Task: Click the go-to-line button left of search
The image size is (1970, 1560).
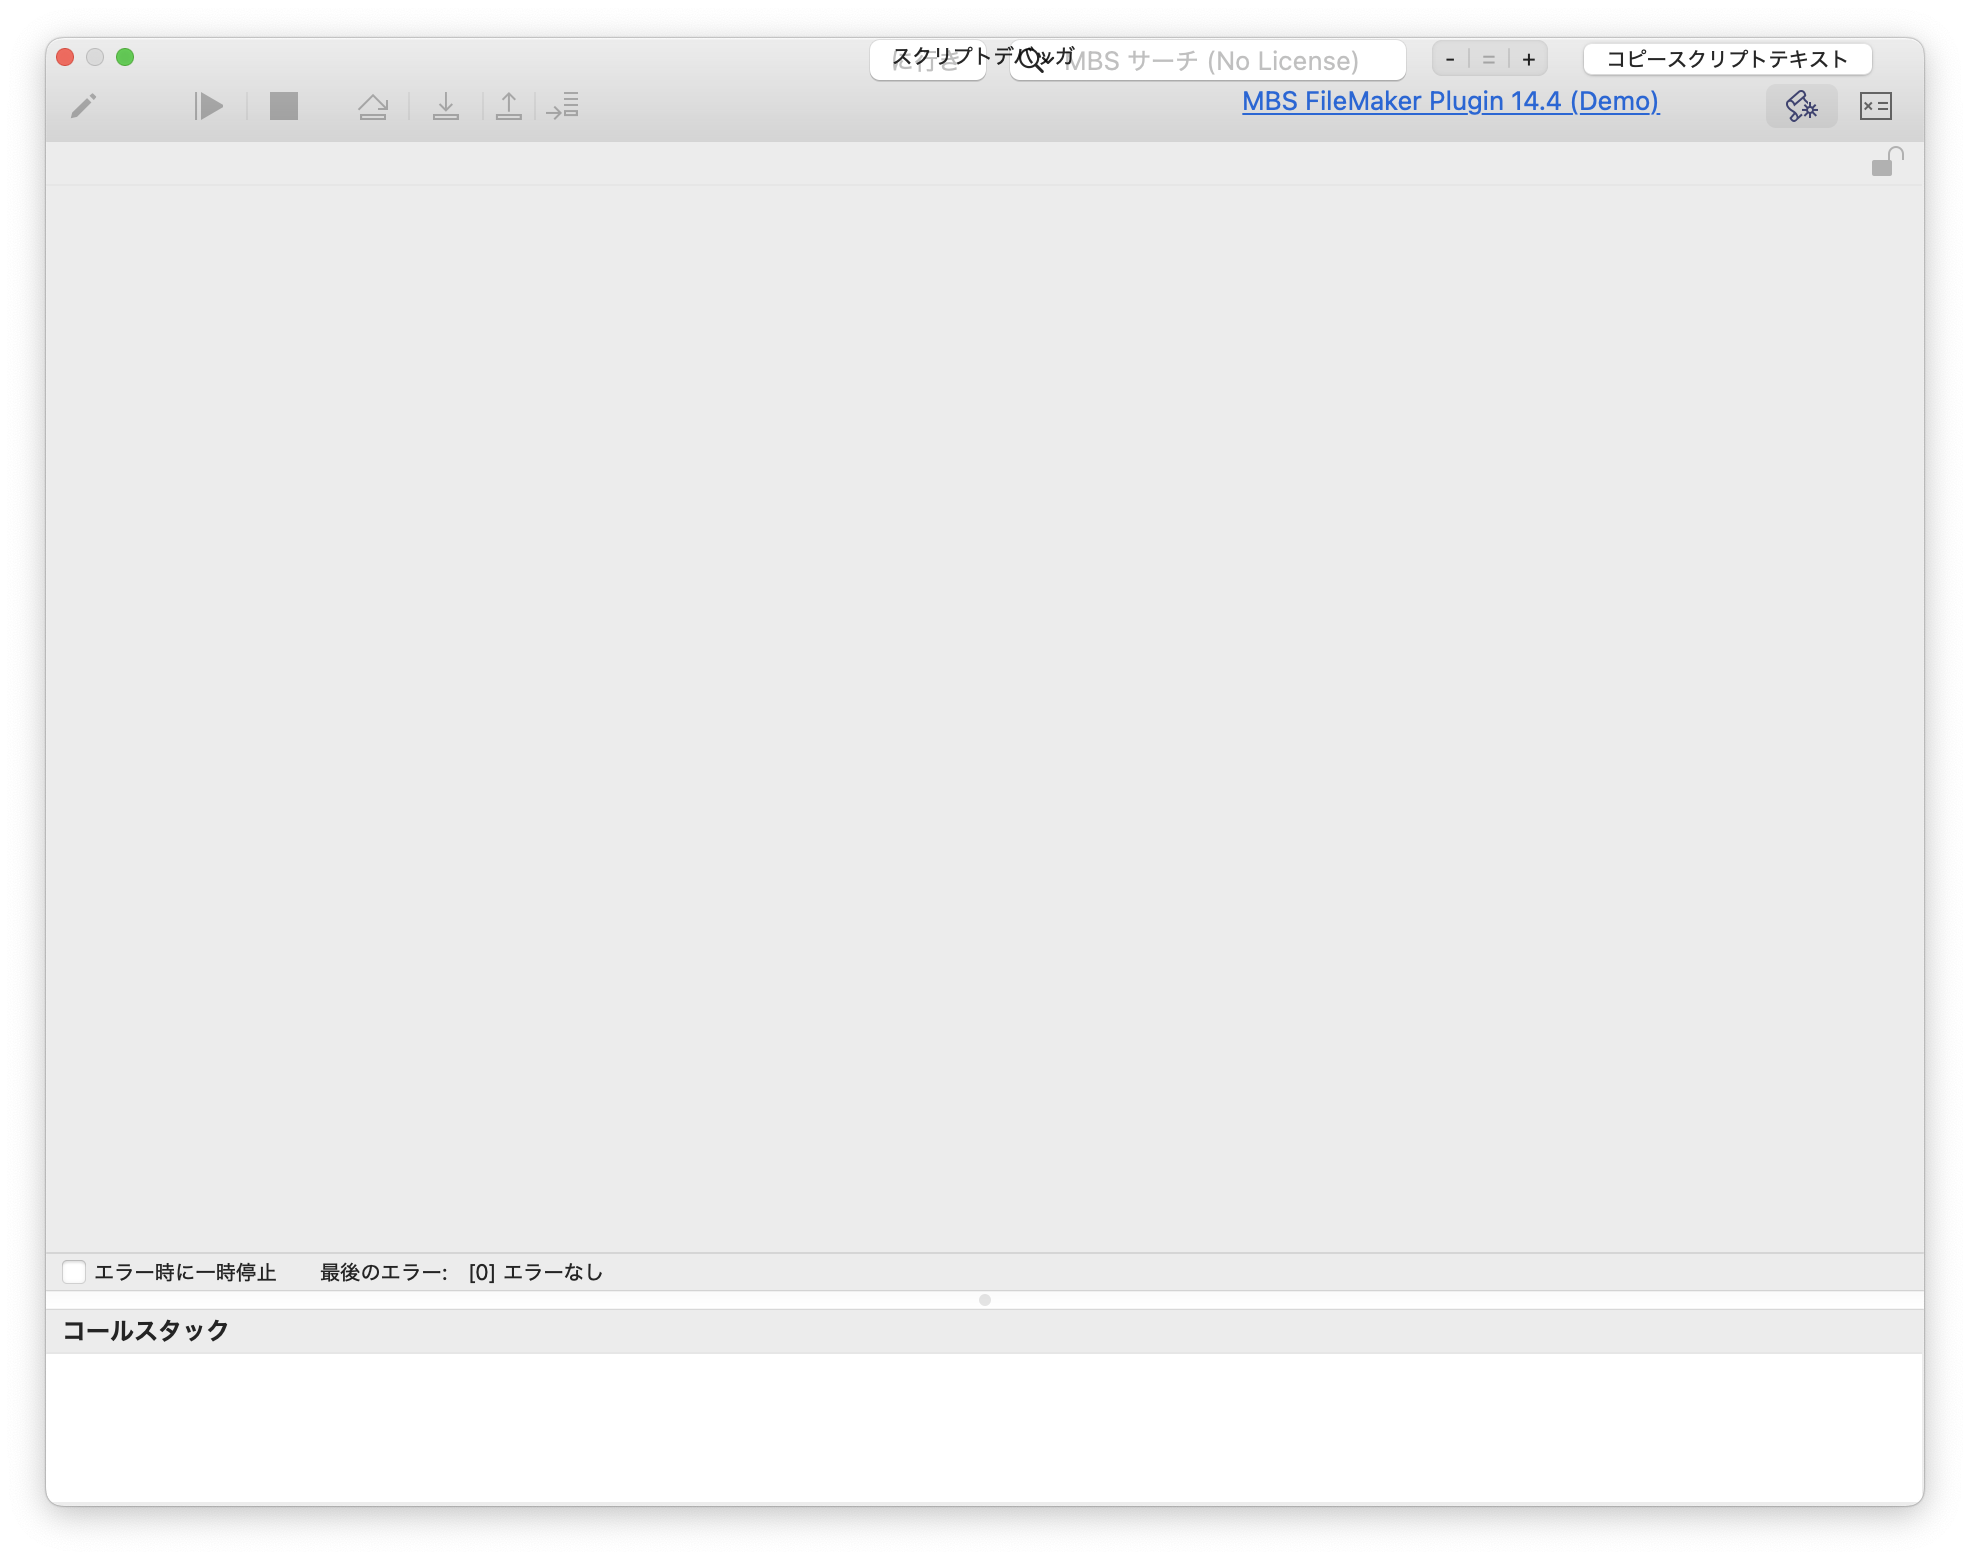Action: [927, 62]
